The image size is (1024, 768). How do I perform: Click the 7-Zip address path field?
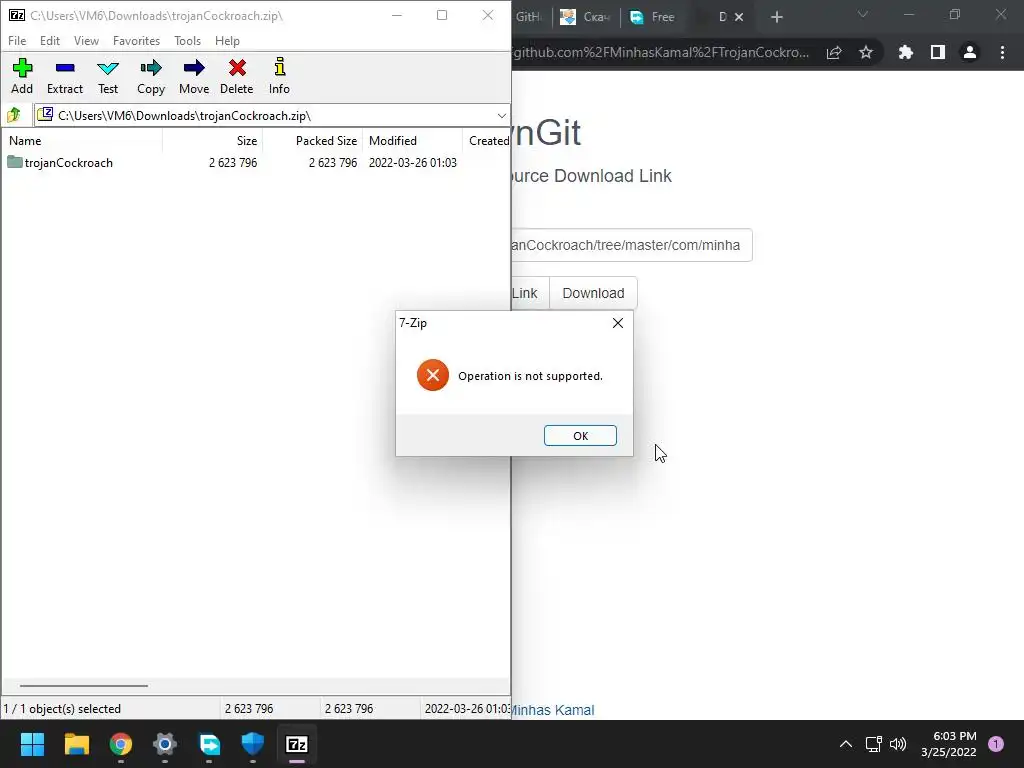tap(272, 116)
